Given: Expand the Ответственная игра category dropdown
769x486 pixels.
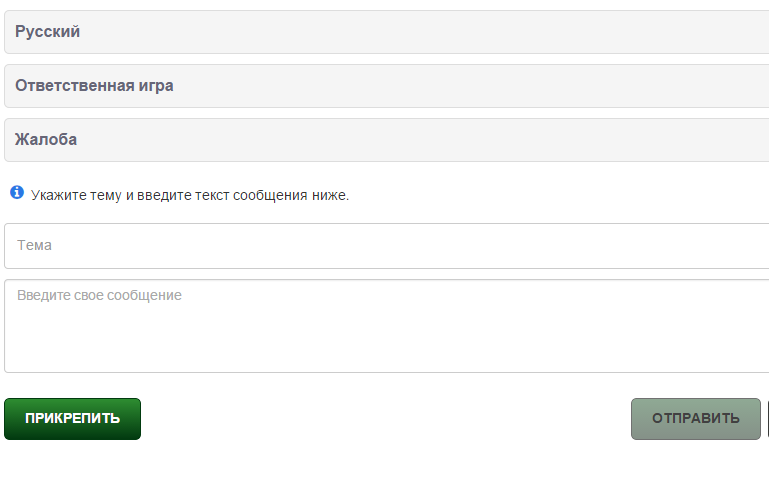Looking at the screenshot, I should pyautogui.click(x=386, y=86).
